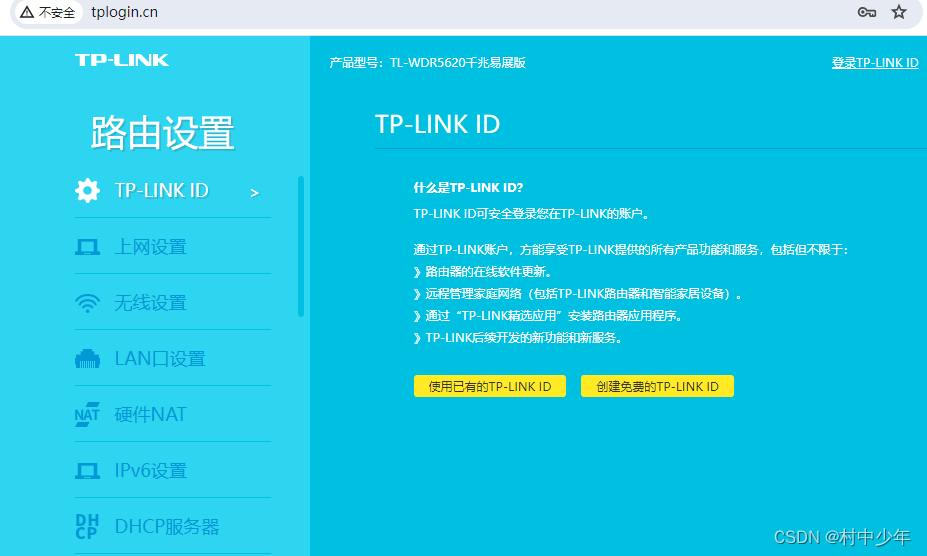Click 使用已有的TP-LINK ID button
The width and height of the screenshot is (927, 556).
coord(490,386)
